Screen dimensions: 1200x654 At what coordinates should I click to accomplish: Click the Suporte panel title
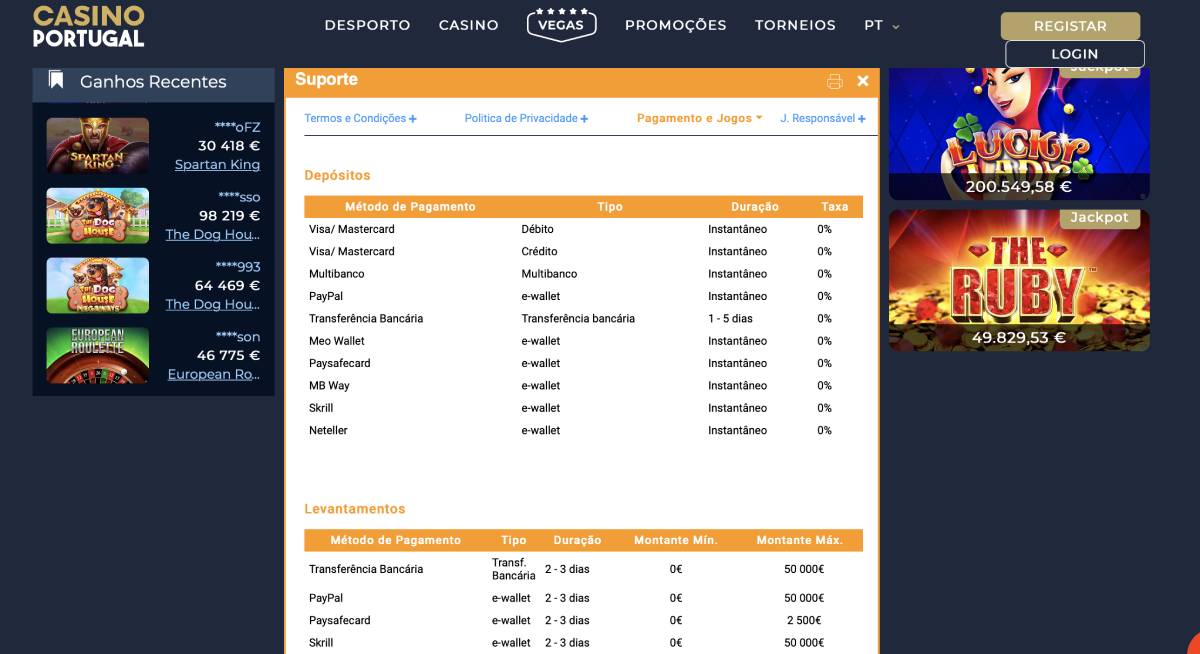tap(326, 80)
